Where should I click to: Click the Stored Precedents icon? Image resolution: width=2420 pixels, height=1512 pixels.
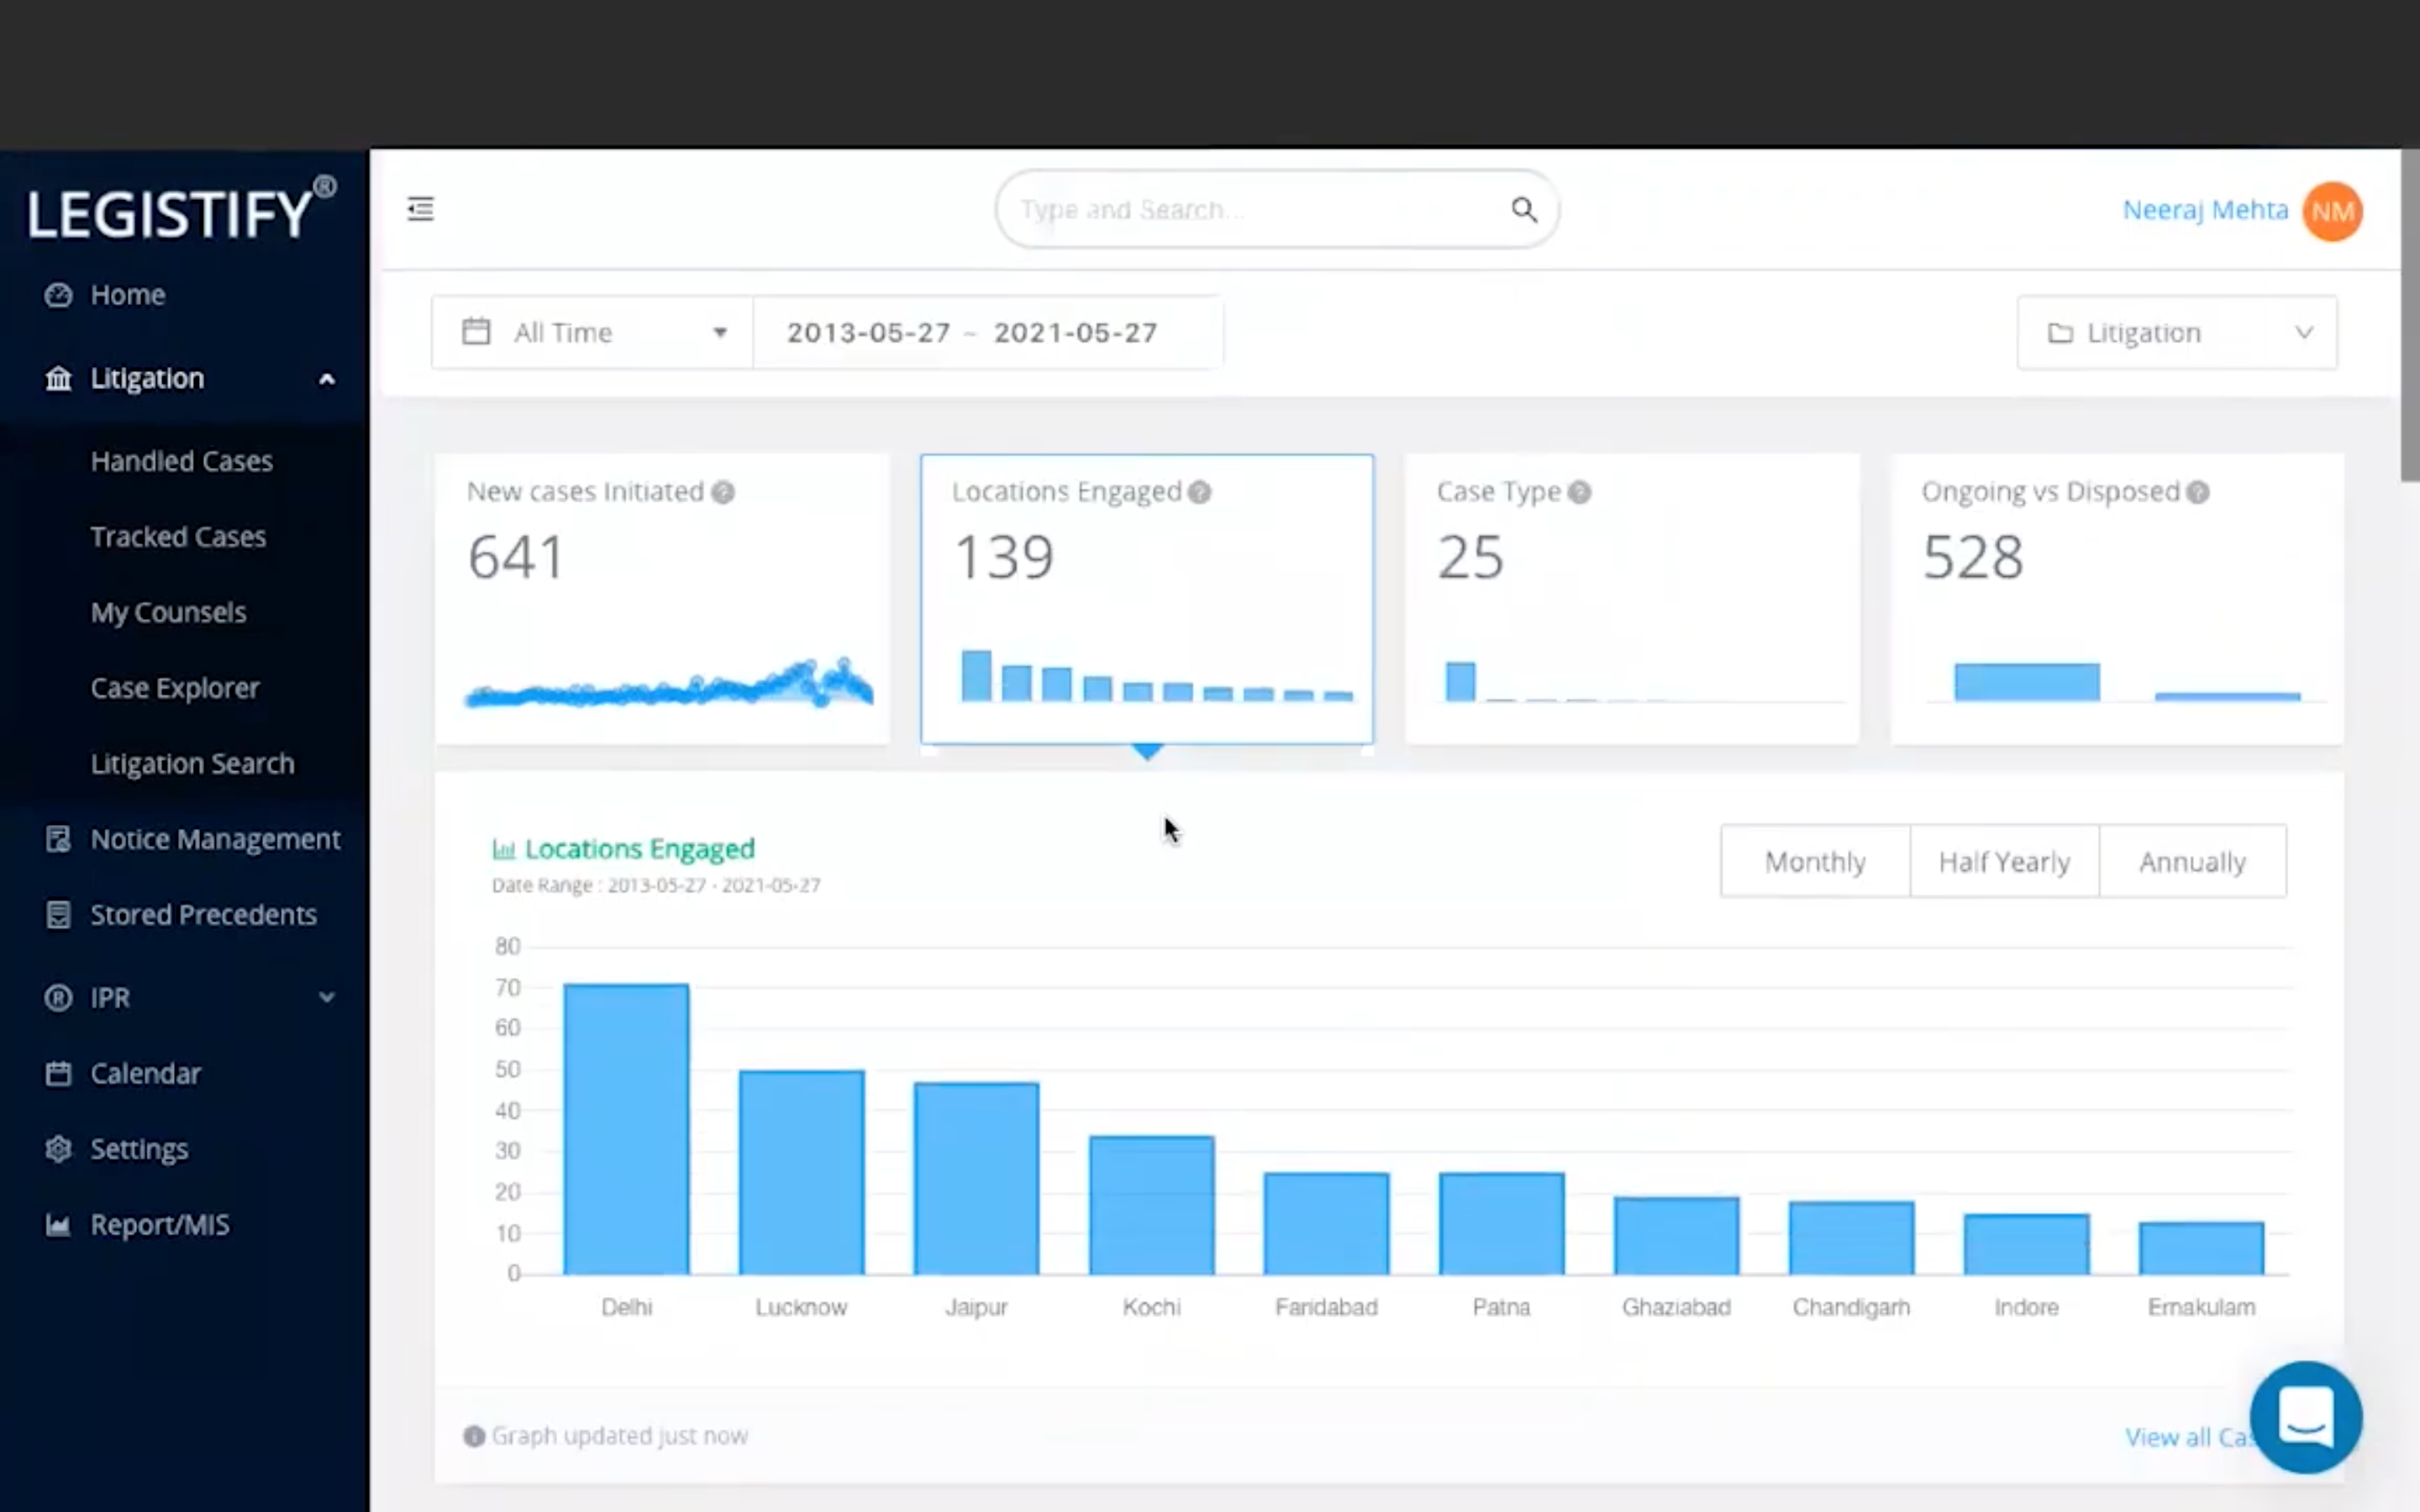pos(54,913)
